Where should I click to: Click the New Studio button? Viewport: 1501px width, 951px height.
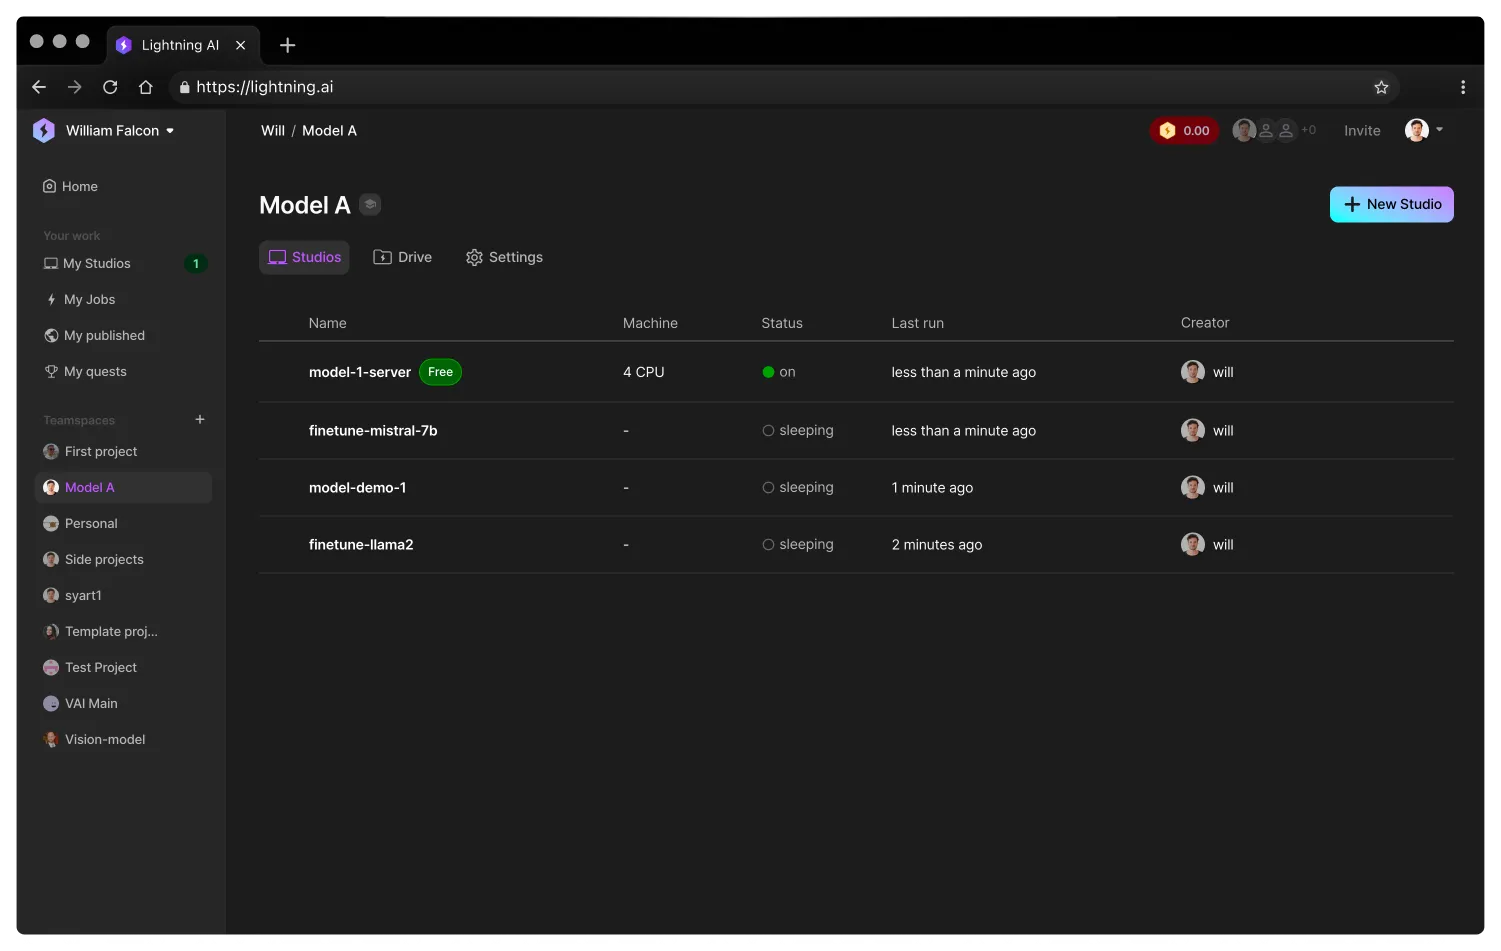(x=1391, y=205)
